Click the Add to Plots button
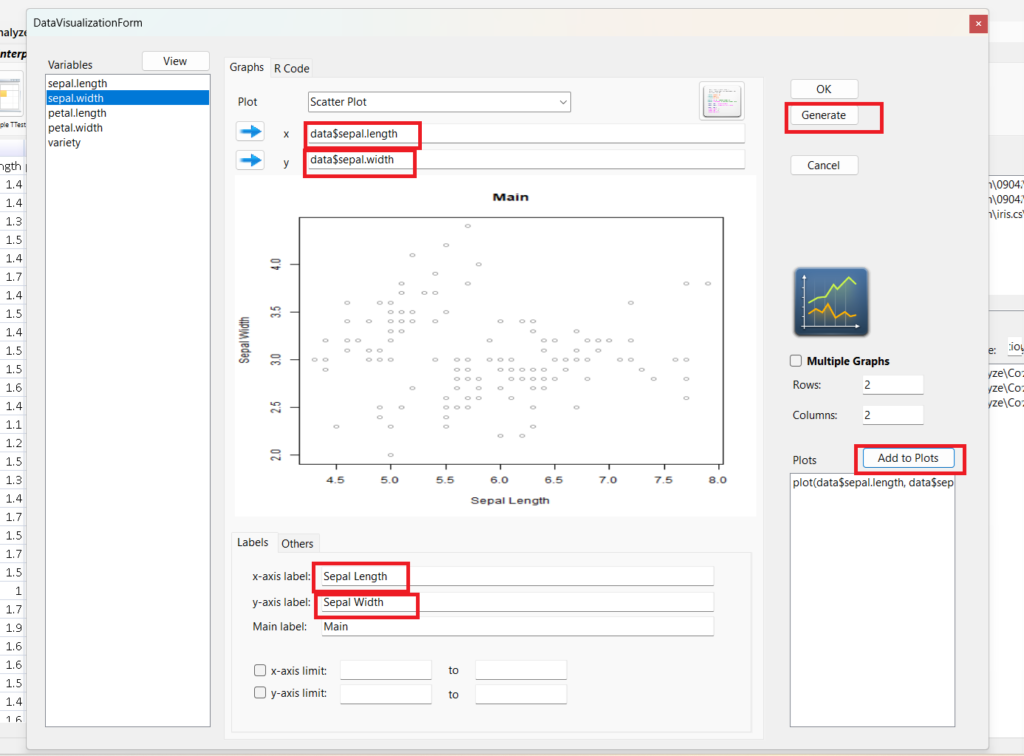The height and width of the screenshot is (756, 1024). pyautogui.click(x=907, y=458)
